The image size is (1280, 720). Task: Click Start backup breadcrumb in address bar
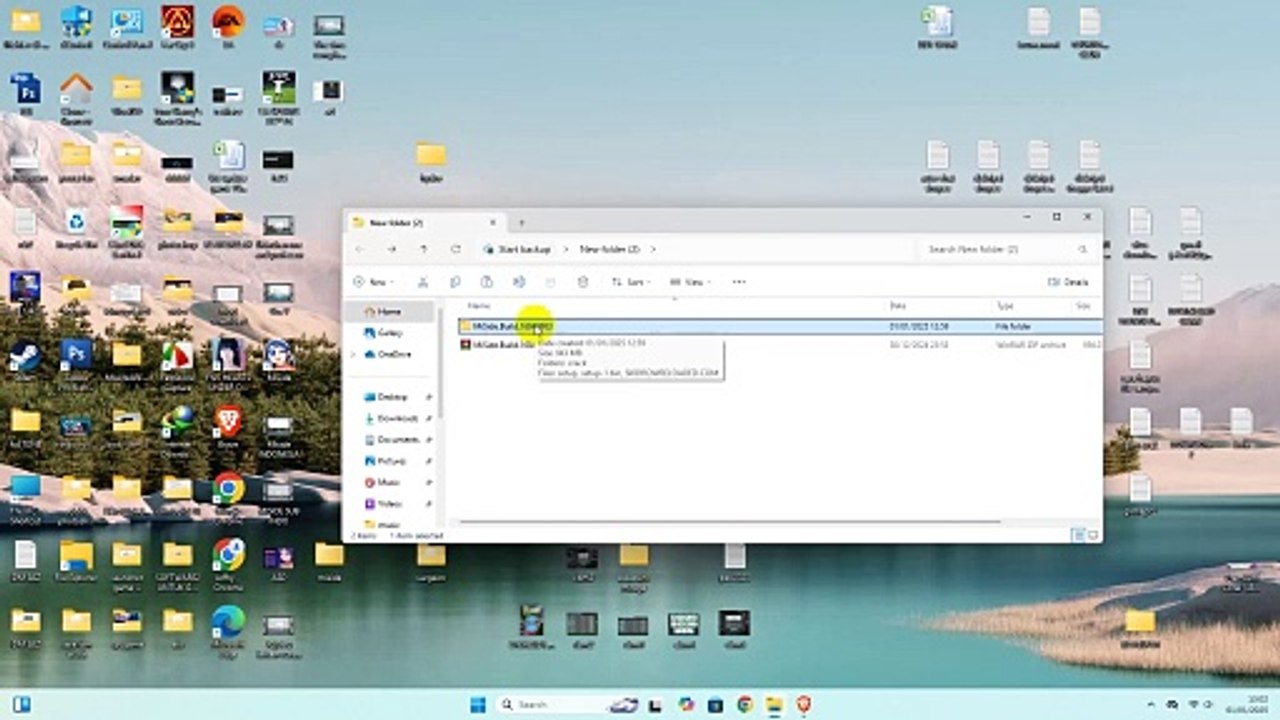tap(524, 249)
